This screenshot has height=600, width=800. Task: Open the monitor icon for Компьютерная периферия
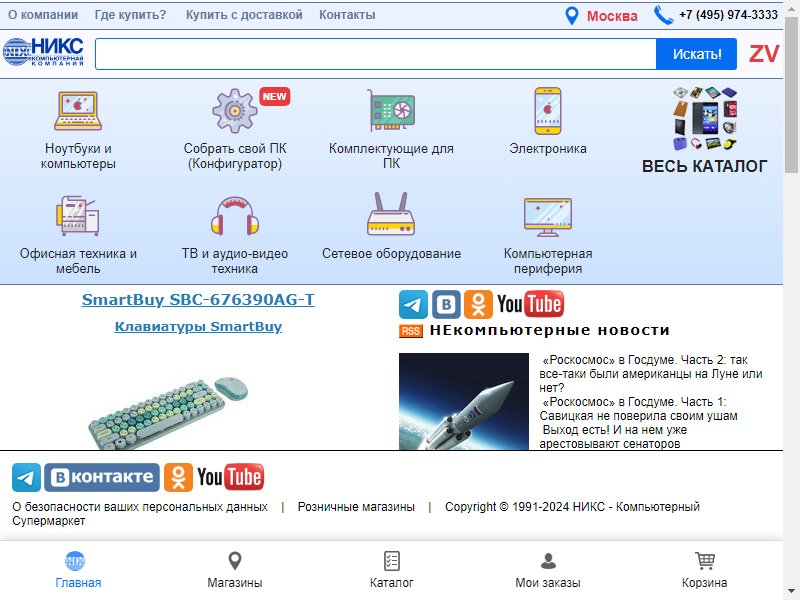pos(548,217)
